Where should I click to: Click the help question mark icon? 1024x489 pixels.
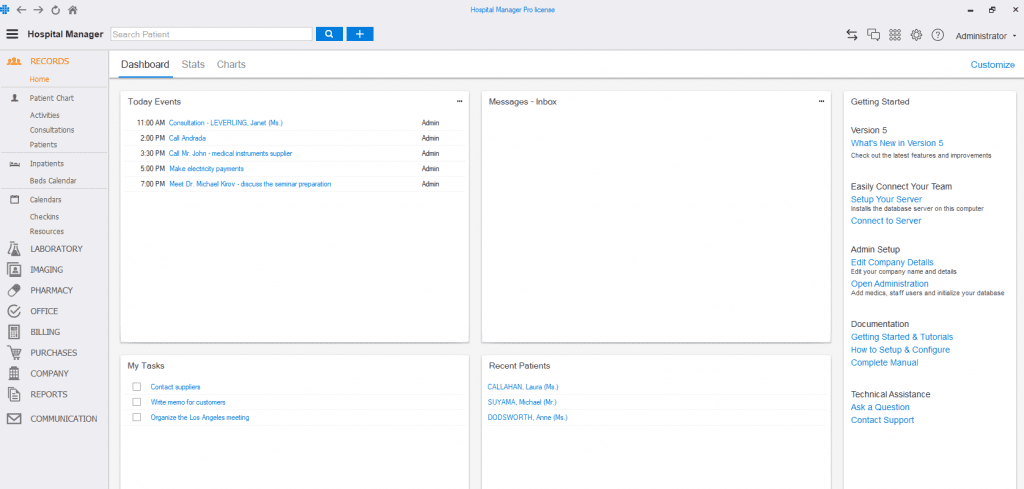coord(937,34)
